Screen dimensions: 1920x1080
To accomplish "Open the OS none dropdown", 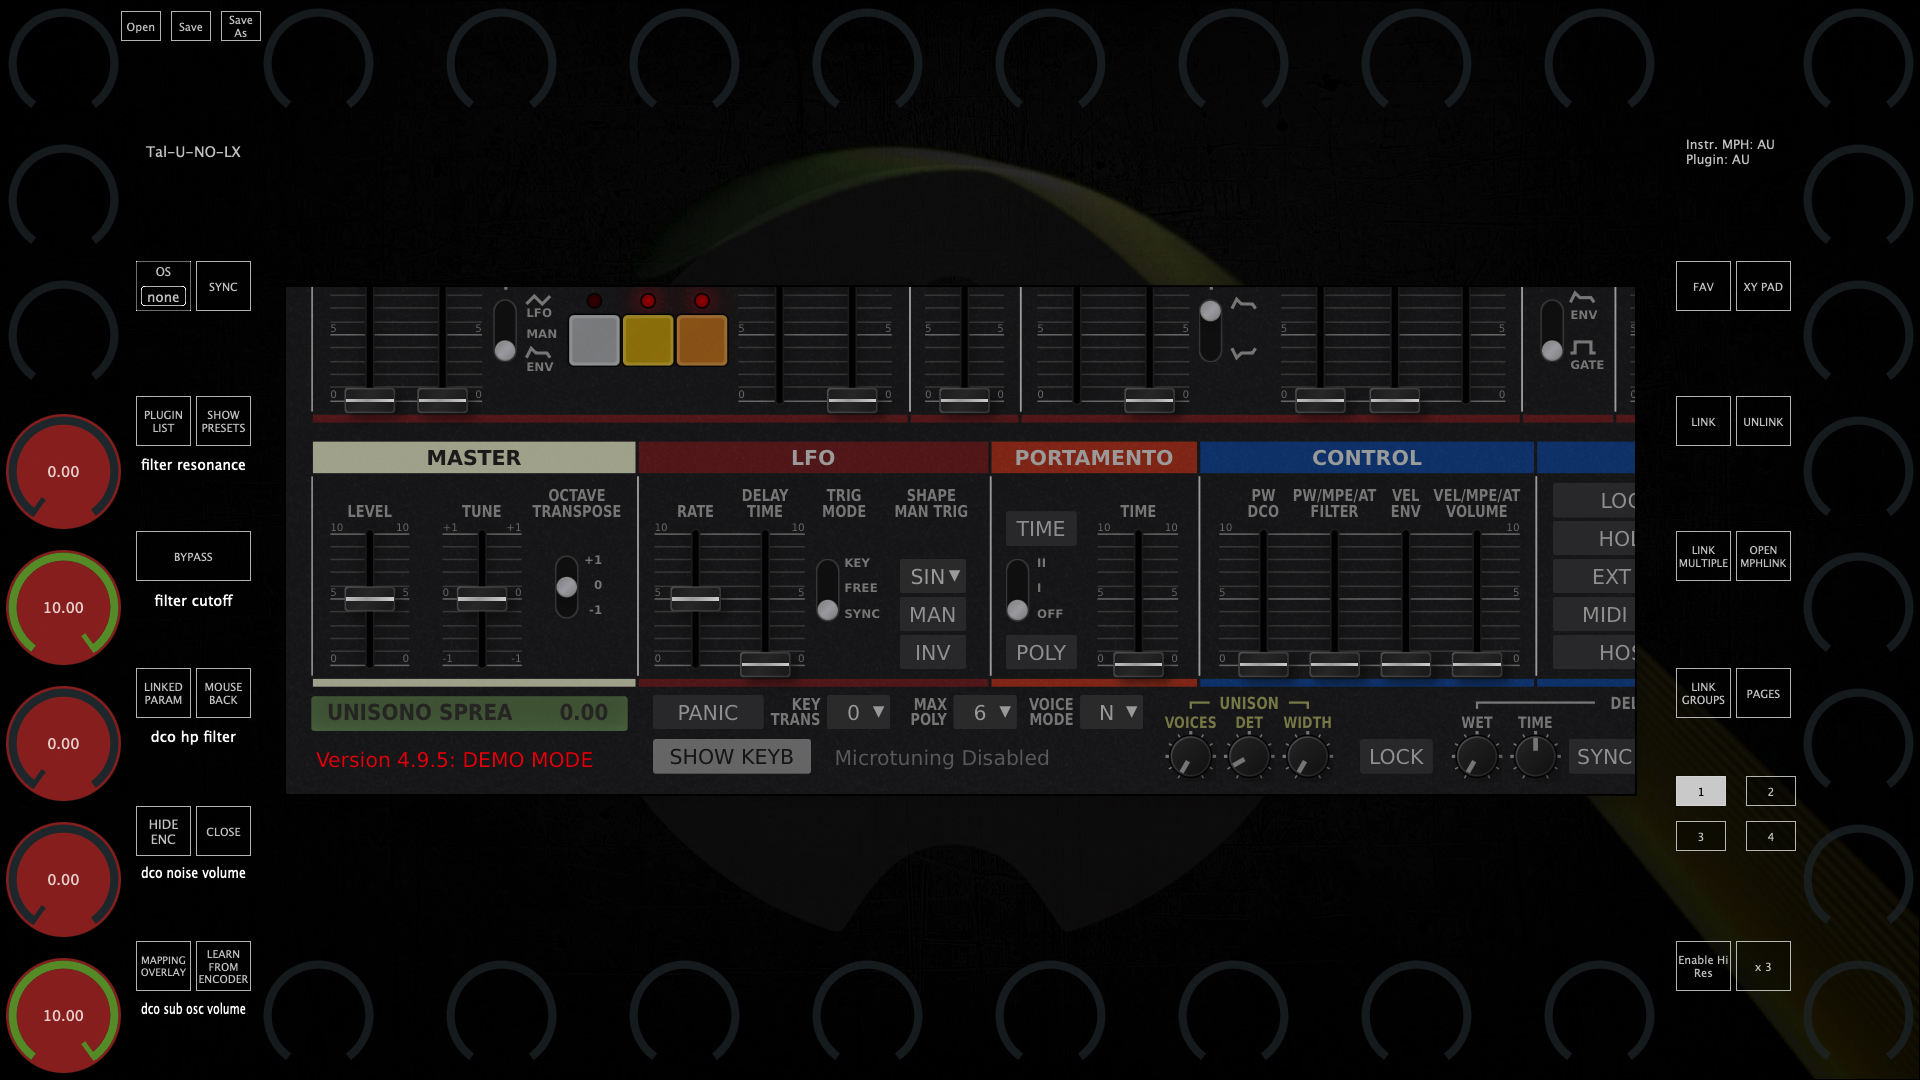I will tap(163, 297).
